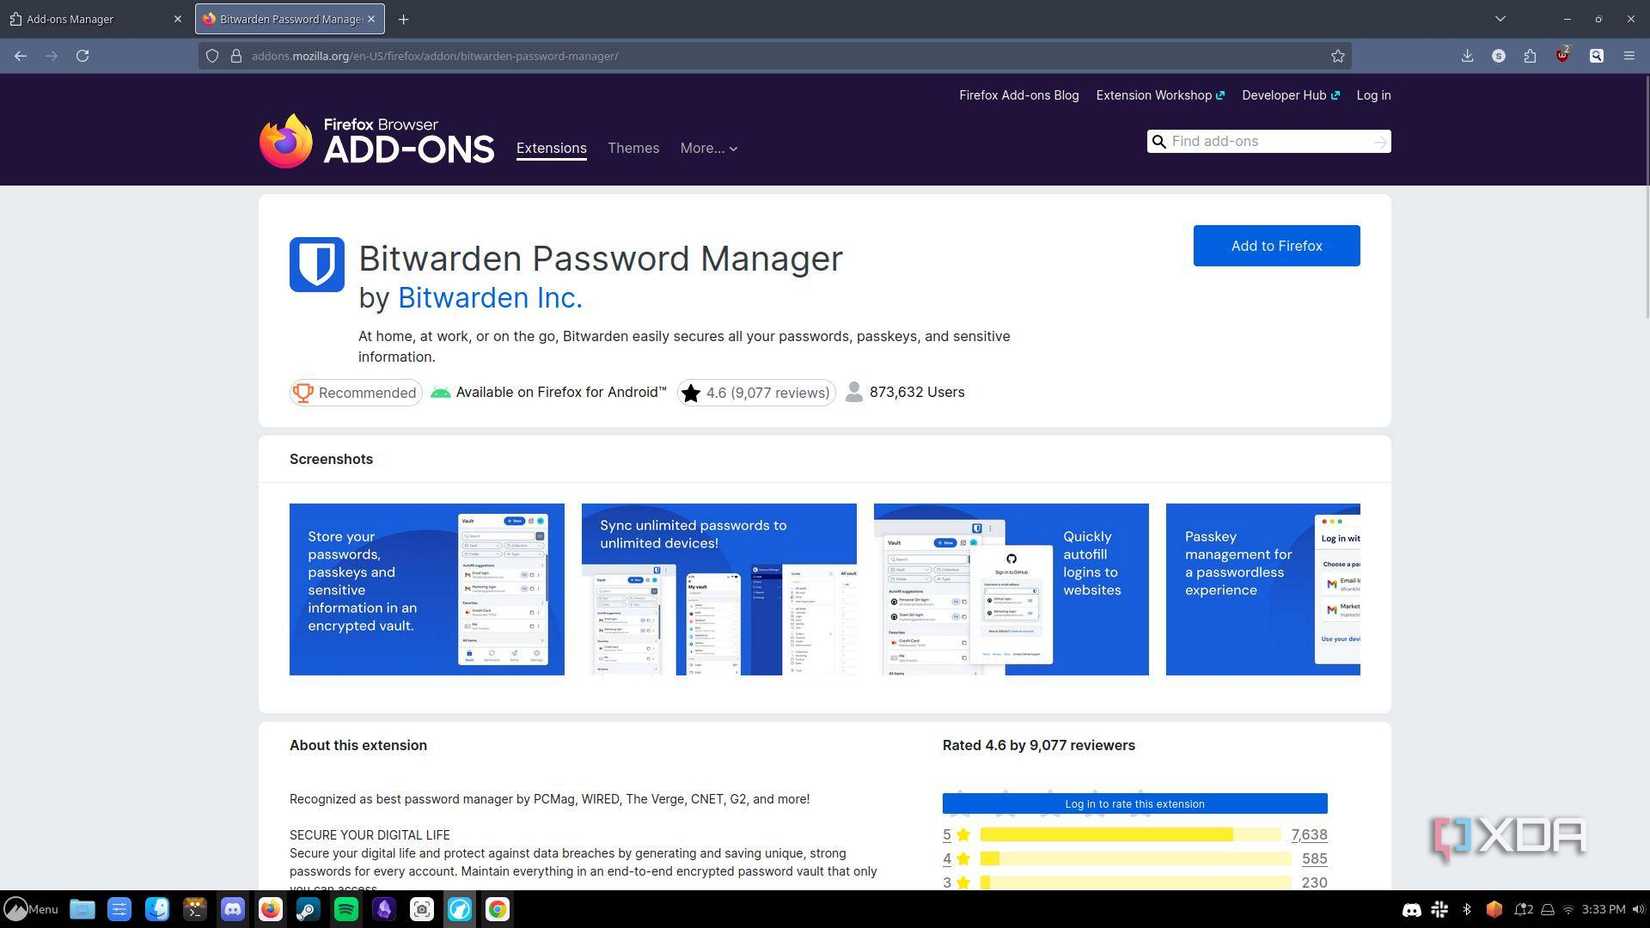Open the Firefox Add-ons Blog link
The image size is (1650, 928).
click(x=1018, y=95)
